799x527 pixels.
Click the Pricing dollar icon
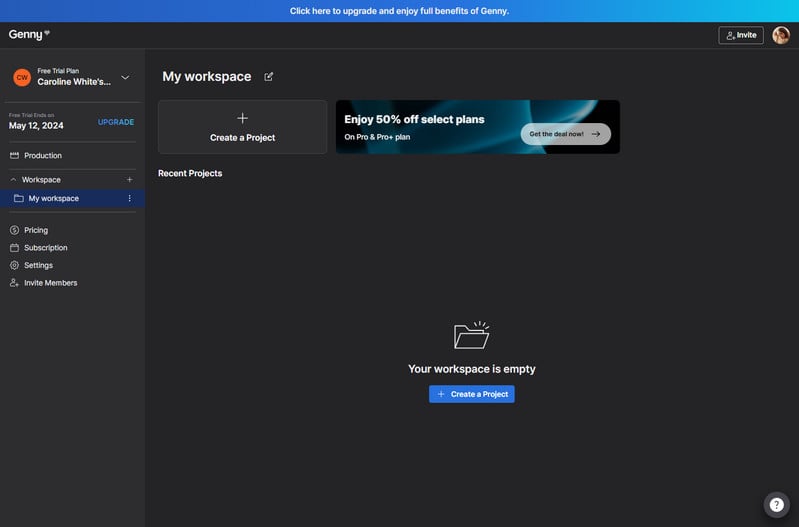14,230
